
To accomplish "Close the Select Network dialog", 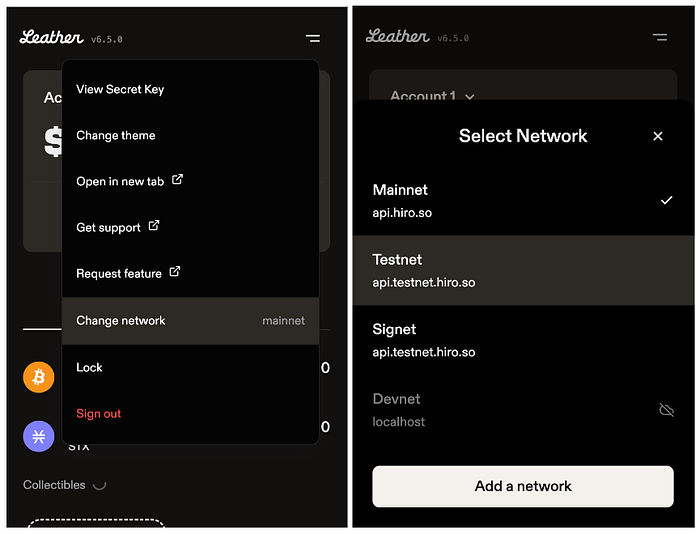I will pyautogui.click(x=658, y=136).
